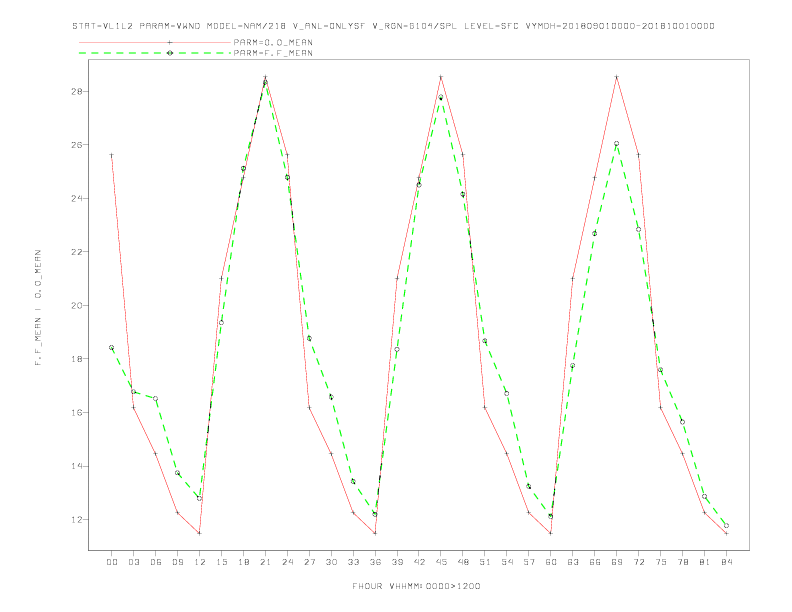Click the green F.F_MEAN peak marker at hour 45
The height and width of the screenshot is (612, 792).
(x=441, y=97)
